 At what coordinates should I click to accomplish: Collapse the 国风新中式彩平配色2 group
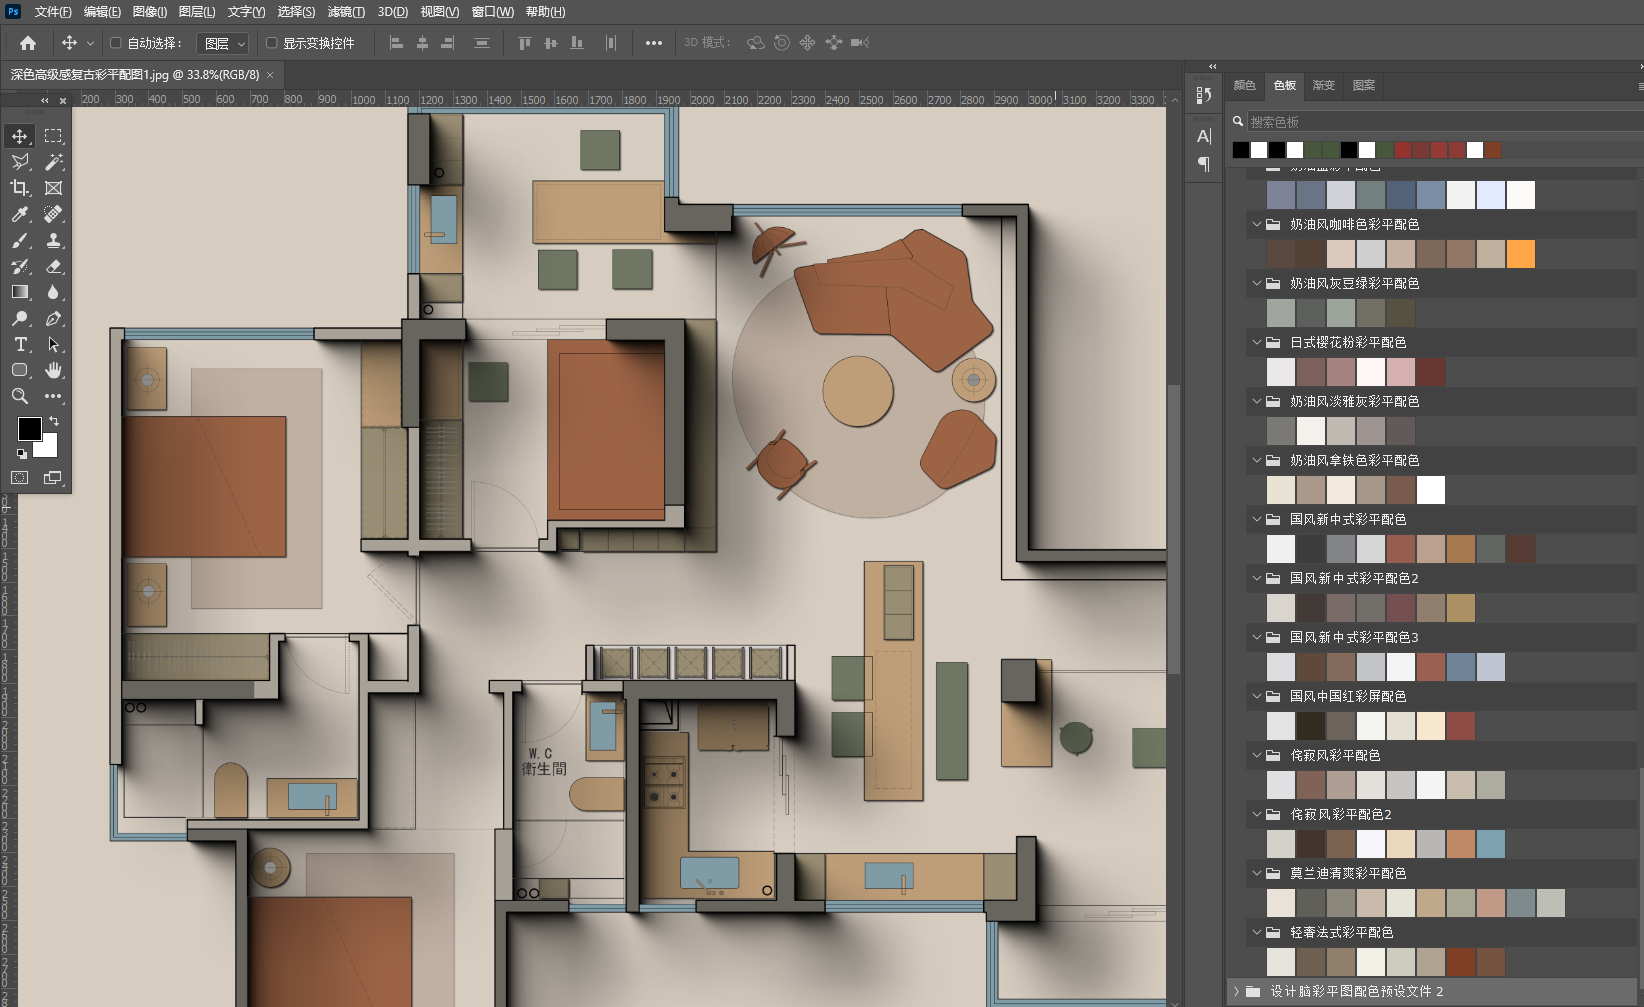click(x=1257, y=578)
